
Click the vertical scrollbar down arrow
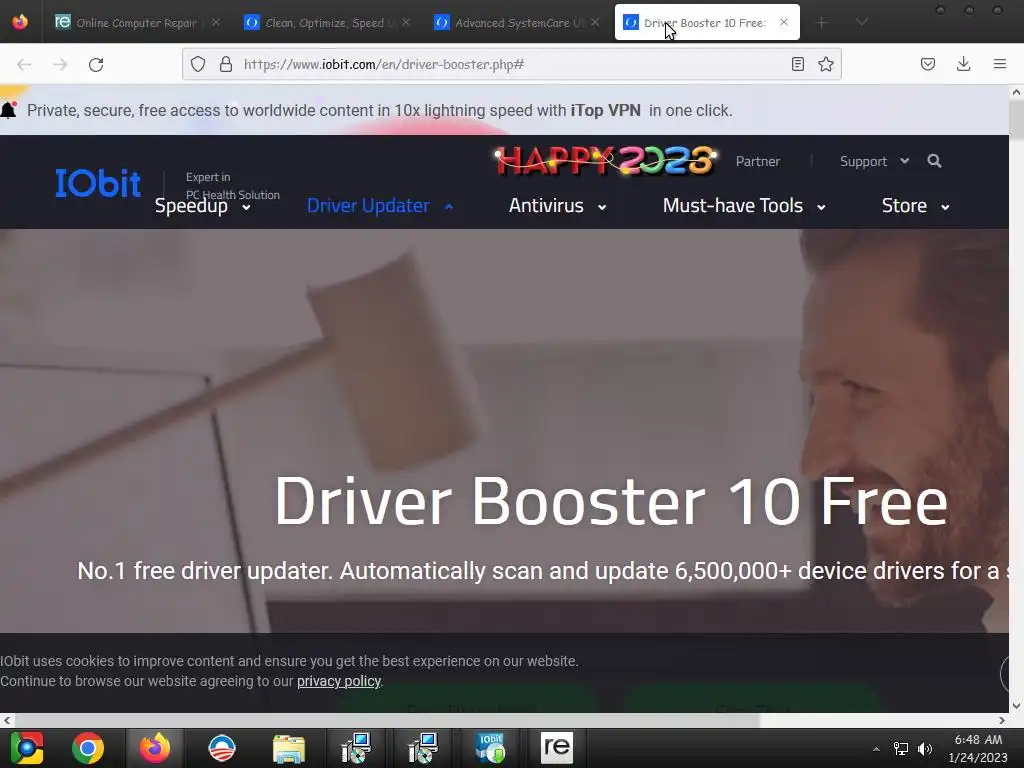(x=1016, y=705)
